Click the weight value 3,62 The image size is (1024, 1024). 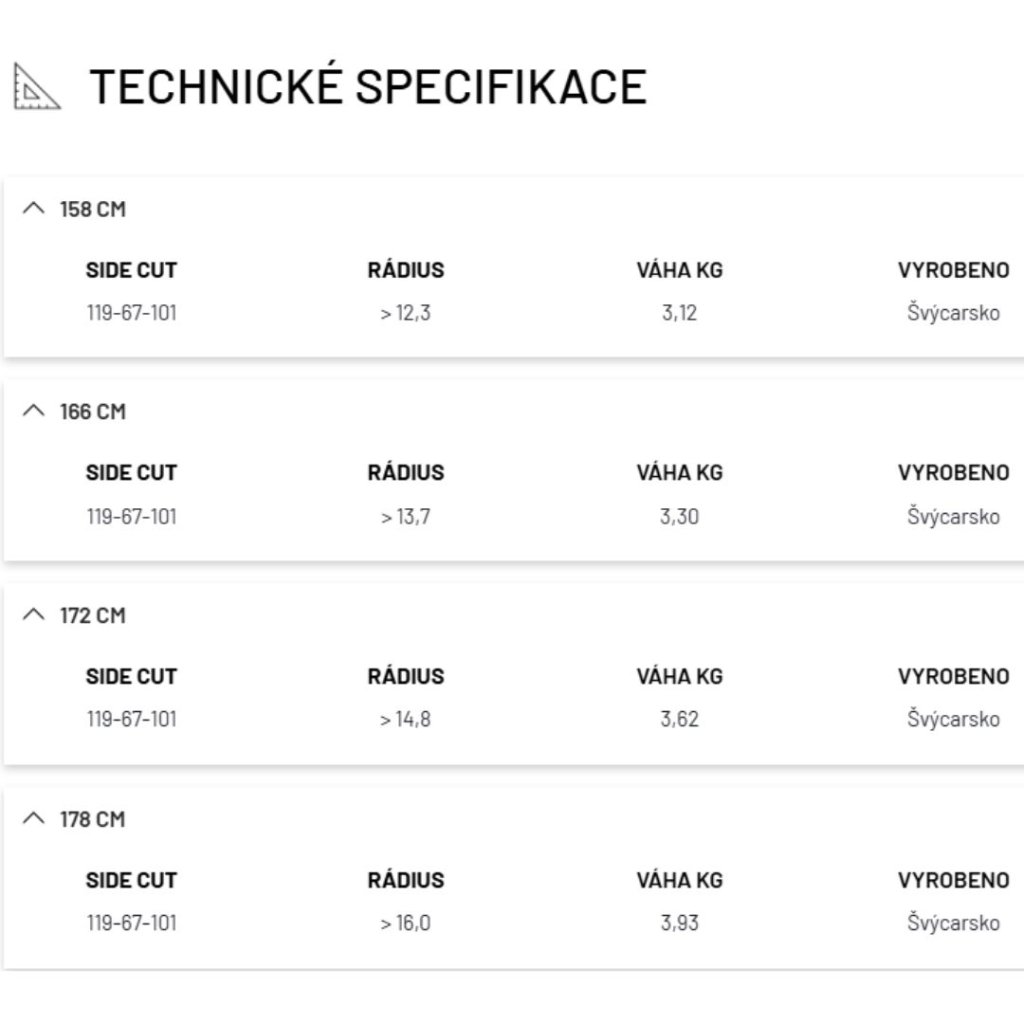pos(679,719)
